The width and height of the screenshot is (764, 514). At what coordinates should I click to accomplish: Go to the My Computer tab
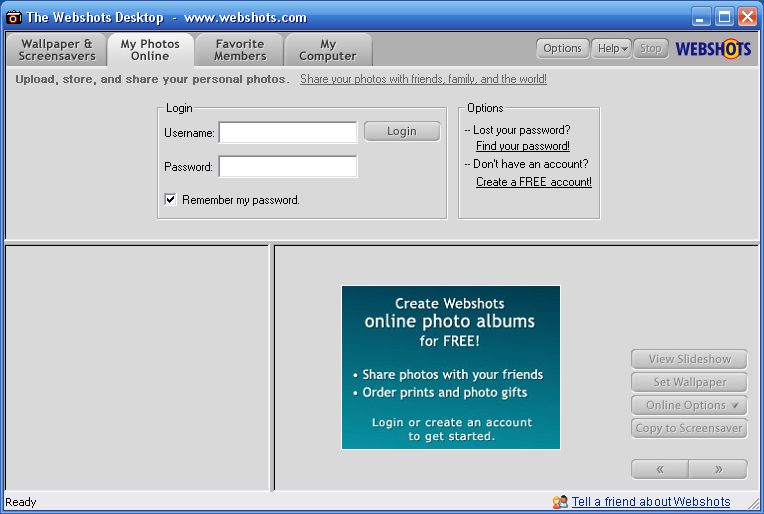[328, 50]
